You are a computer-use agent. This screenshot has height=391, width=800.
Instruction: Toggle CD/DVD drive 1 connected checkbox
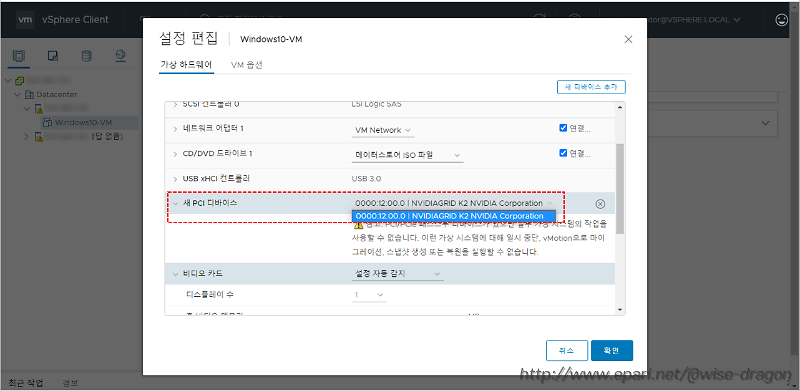pyautogui.click(x=563, y=153)
